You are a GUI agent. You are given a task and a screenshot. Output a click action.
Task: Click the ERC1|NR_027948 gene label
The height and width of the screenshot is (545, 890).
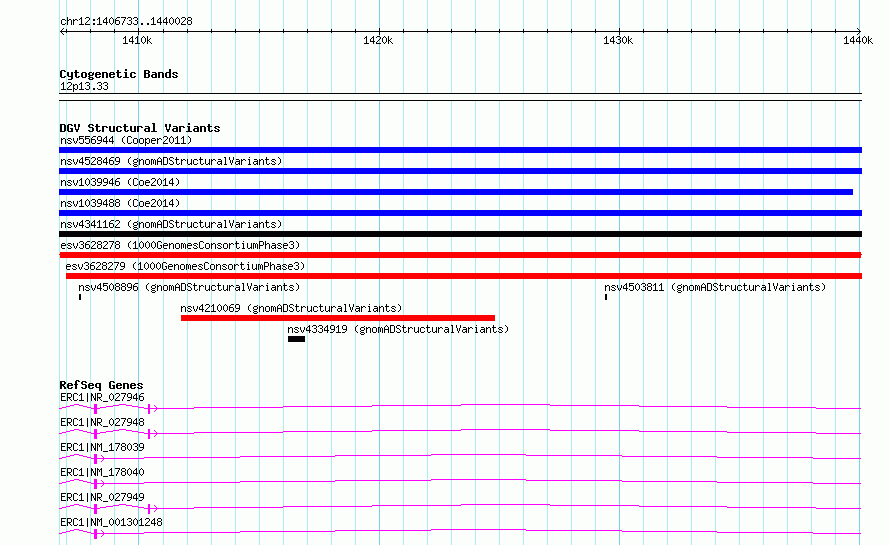[102, 422]
